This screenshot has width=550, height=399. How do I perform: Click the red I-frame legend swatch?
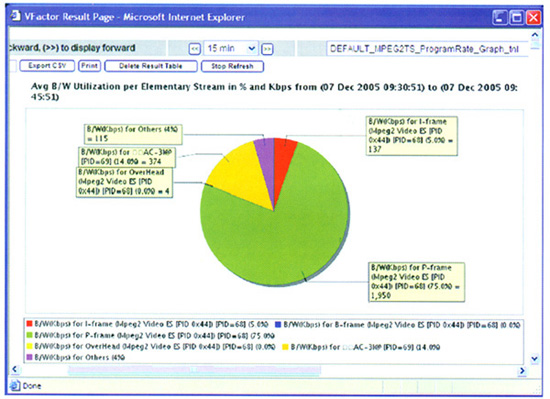(29, 324)
